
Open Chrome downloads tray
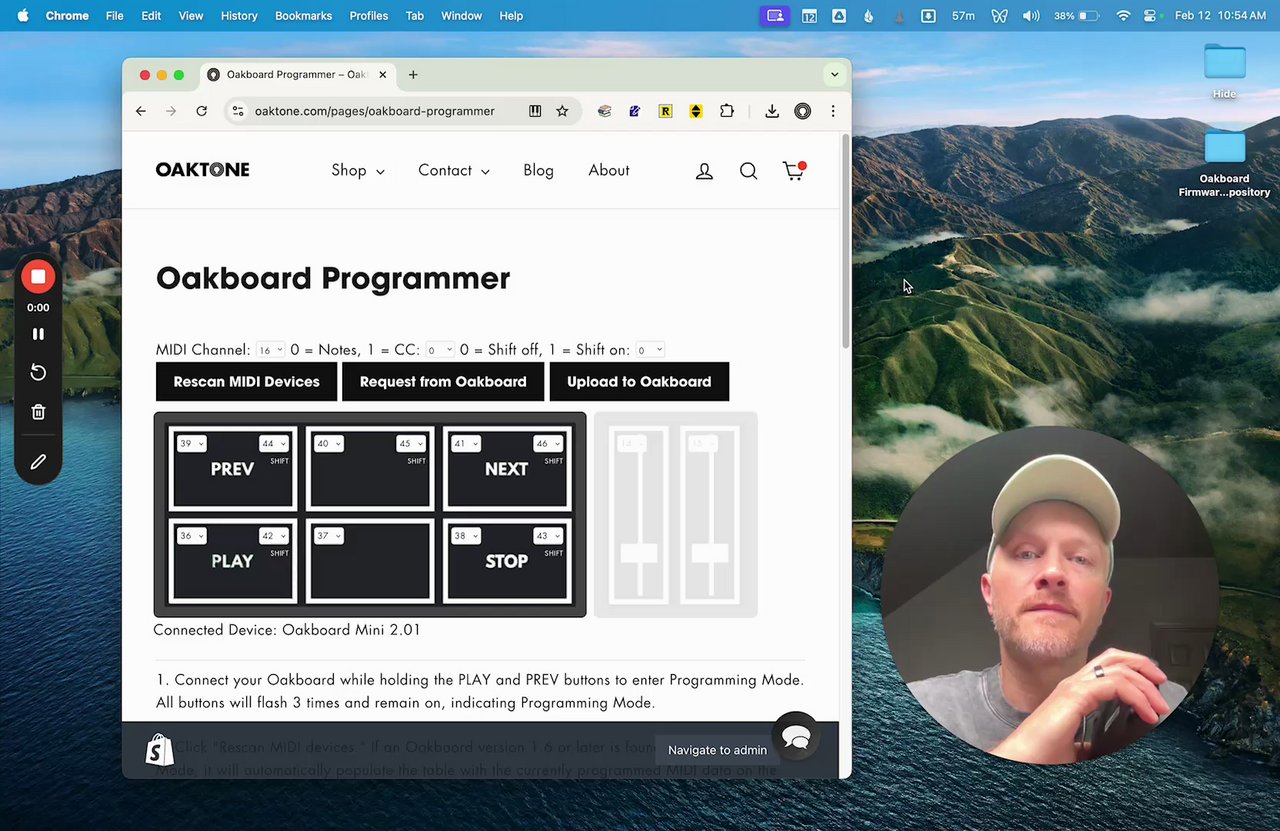coord(772,111)
